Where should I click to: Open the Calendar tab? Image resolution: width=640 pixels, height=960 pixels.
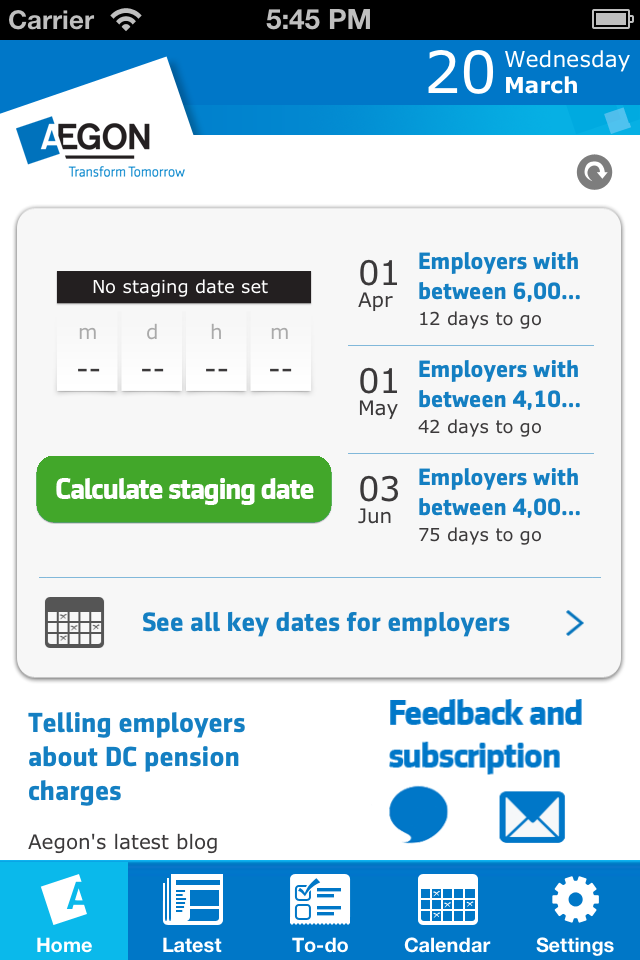click(x=447, y=911)
